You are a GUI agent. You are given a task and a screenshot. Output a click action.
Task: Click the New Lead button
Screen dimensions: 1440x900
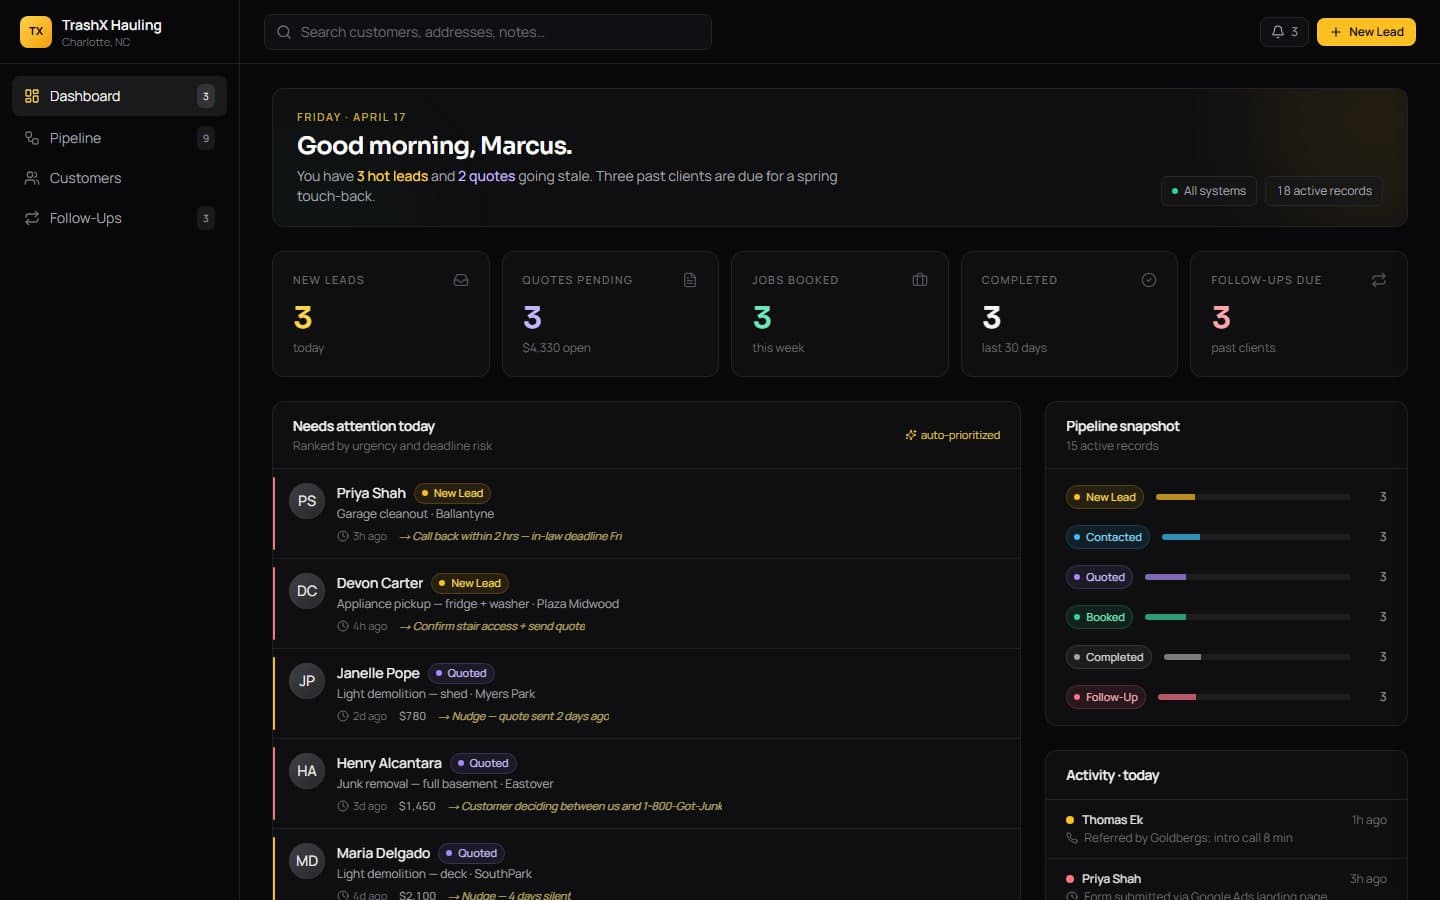[1366, 32]
